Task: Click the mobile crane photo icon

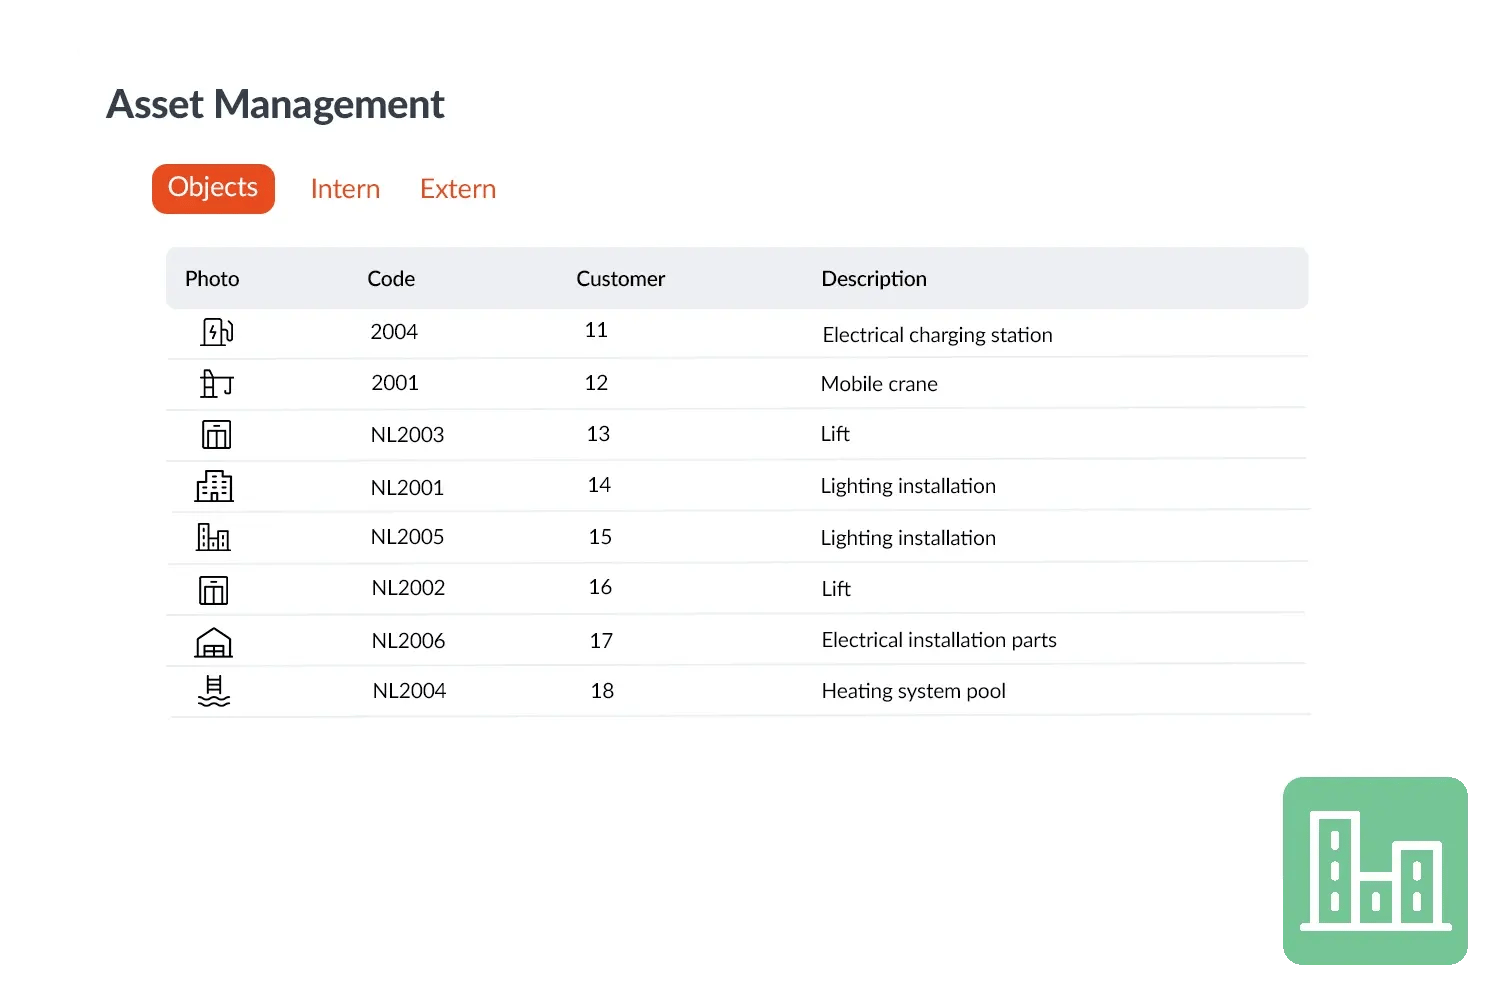Action: tap(216, 384)
